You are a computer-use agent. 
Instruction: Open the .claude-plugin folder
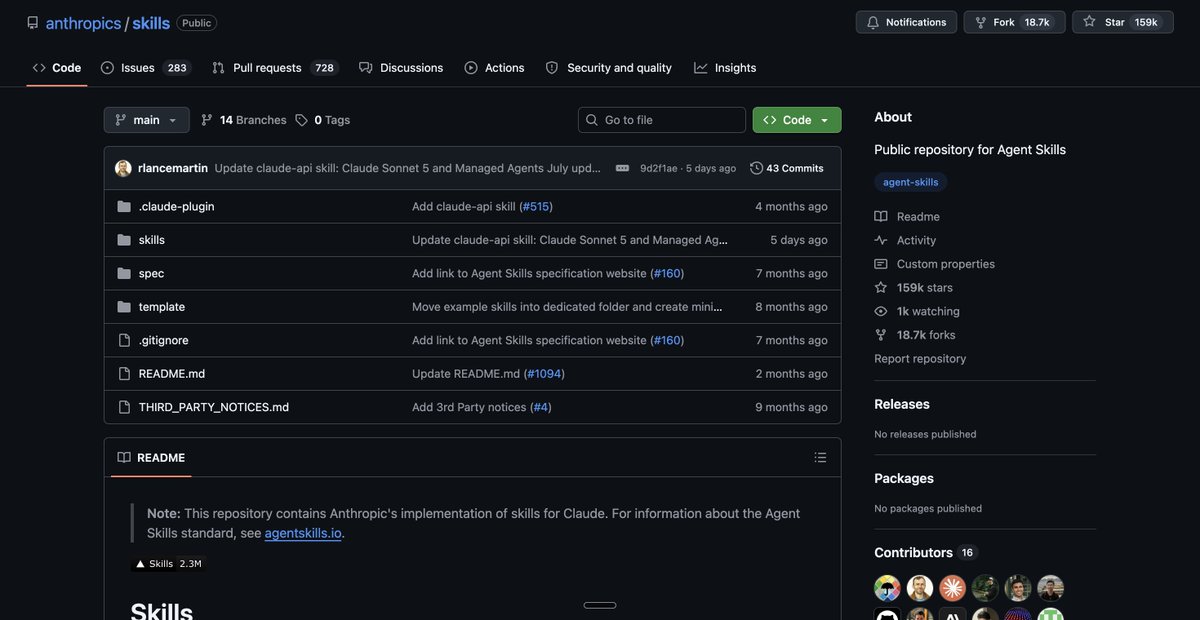pyautogui.click(x=177, y=207)
